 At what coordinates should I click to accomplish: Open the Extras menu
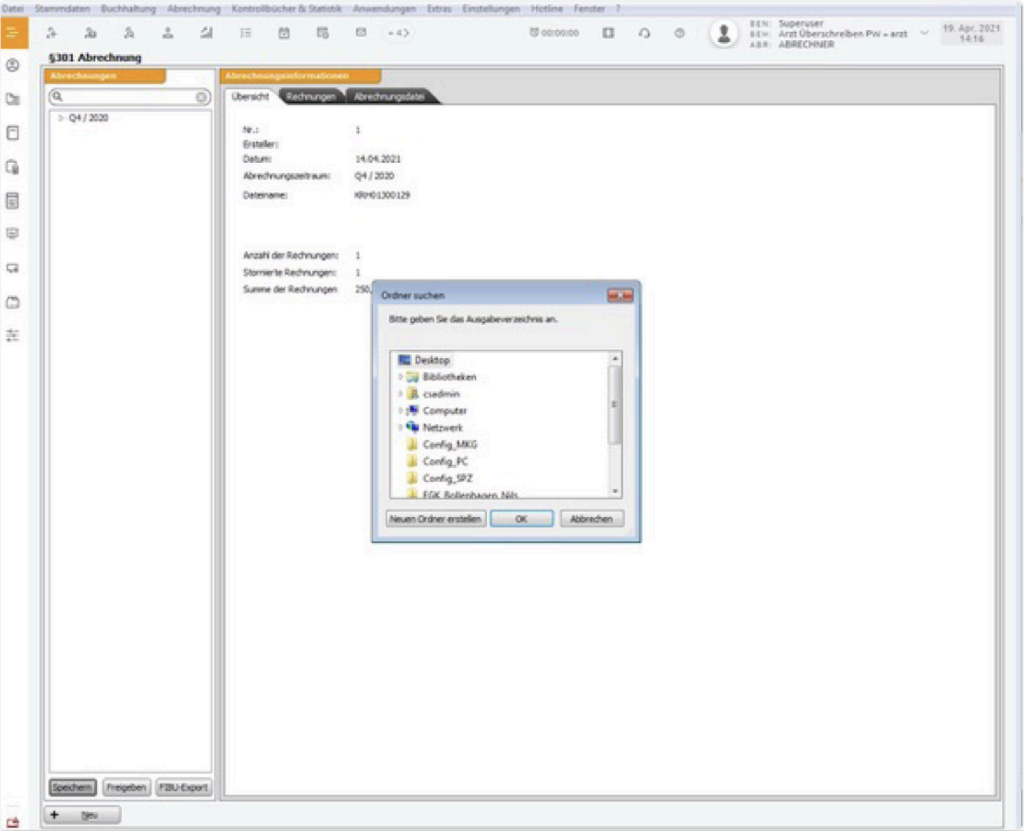point(439,8)
